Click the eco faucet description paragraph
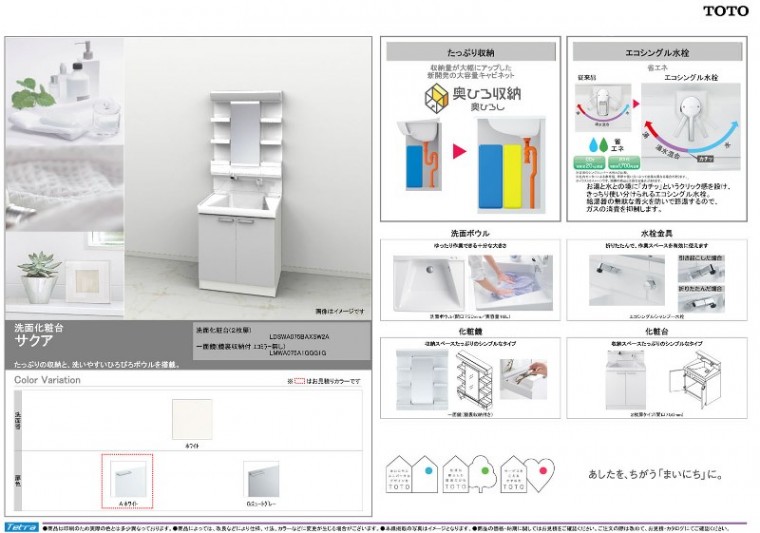Screen dimensions: 760x533 point(658,197)
